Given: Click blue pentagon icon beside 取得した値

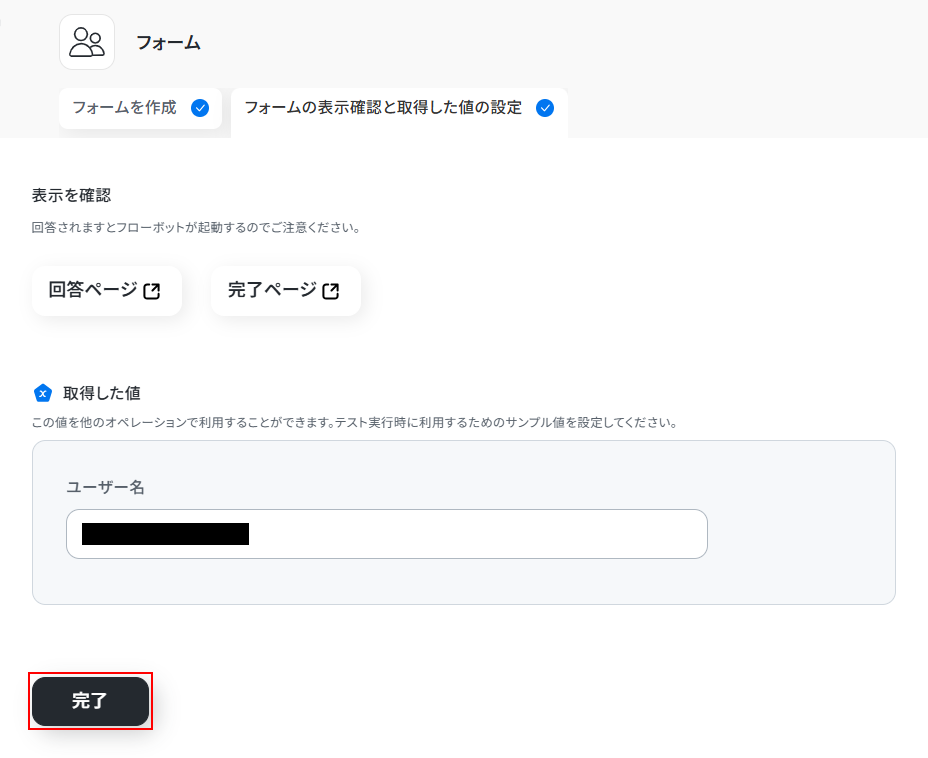Looking at the screenshot, I should (x=42, y=393).
